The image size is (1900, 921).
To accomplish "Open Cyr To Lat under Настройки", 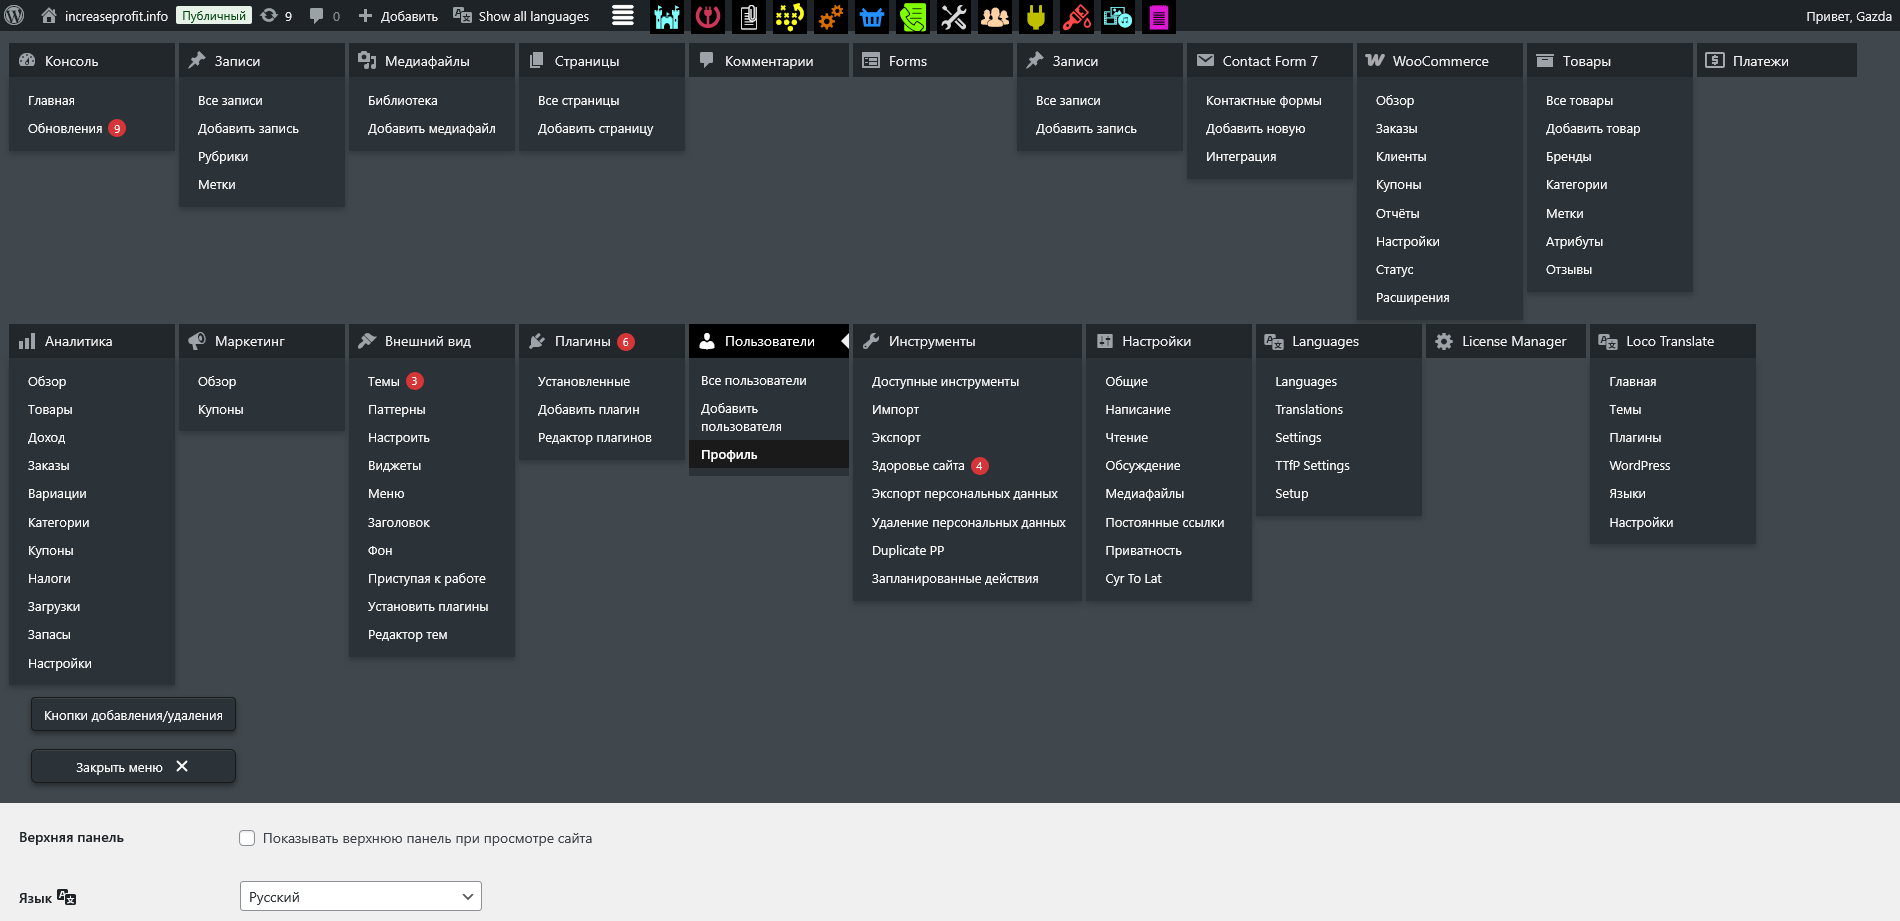I will coord(1134,578).
